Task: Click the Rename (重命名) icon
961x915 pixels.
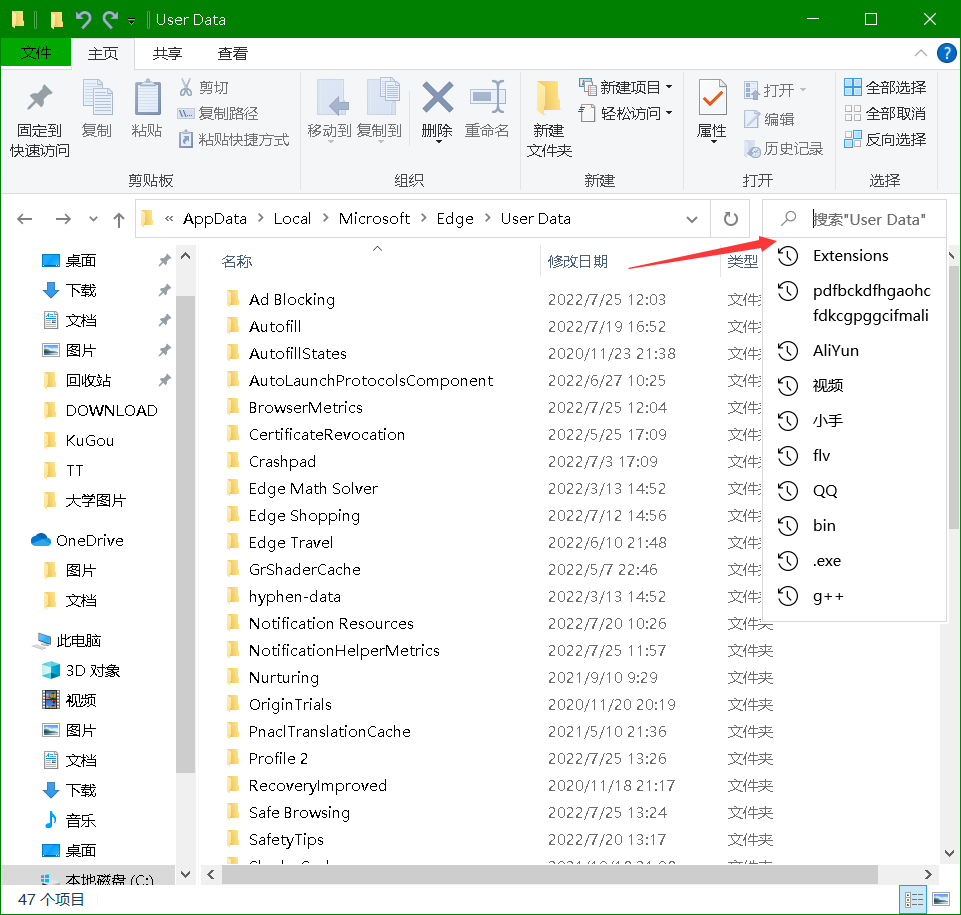Action: coord(487,97)
